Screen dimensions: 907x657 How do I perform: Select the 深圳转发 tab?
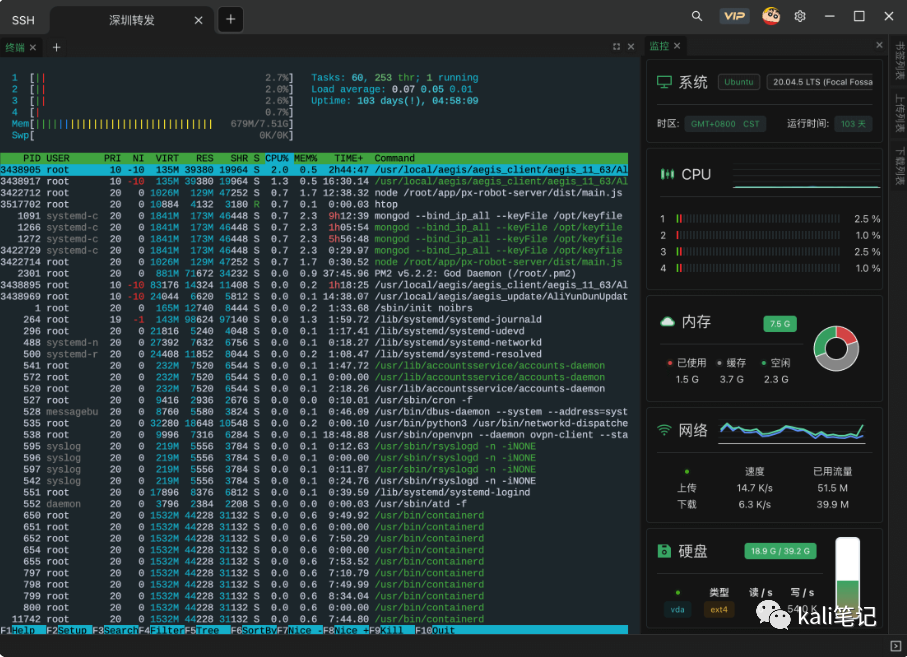(x=132, y=20)
